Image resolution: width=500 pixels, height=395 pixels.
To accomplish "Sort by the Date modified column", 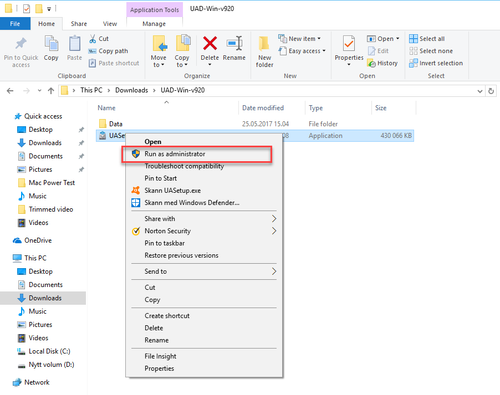I will click(263, 108).
